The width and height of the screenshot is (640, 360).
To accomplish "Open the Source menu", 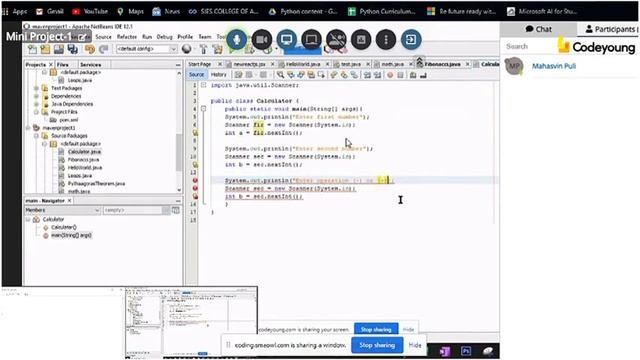I will pos(103,37).
